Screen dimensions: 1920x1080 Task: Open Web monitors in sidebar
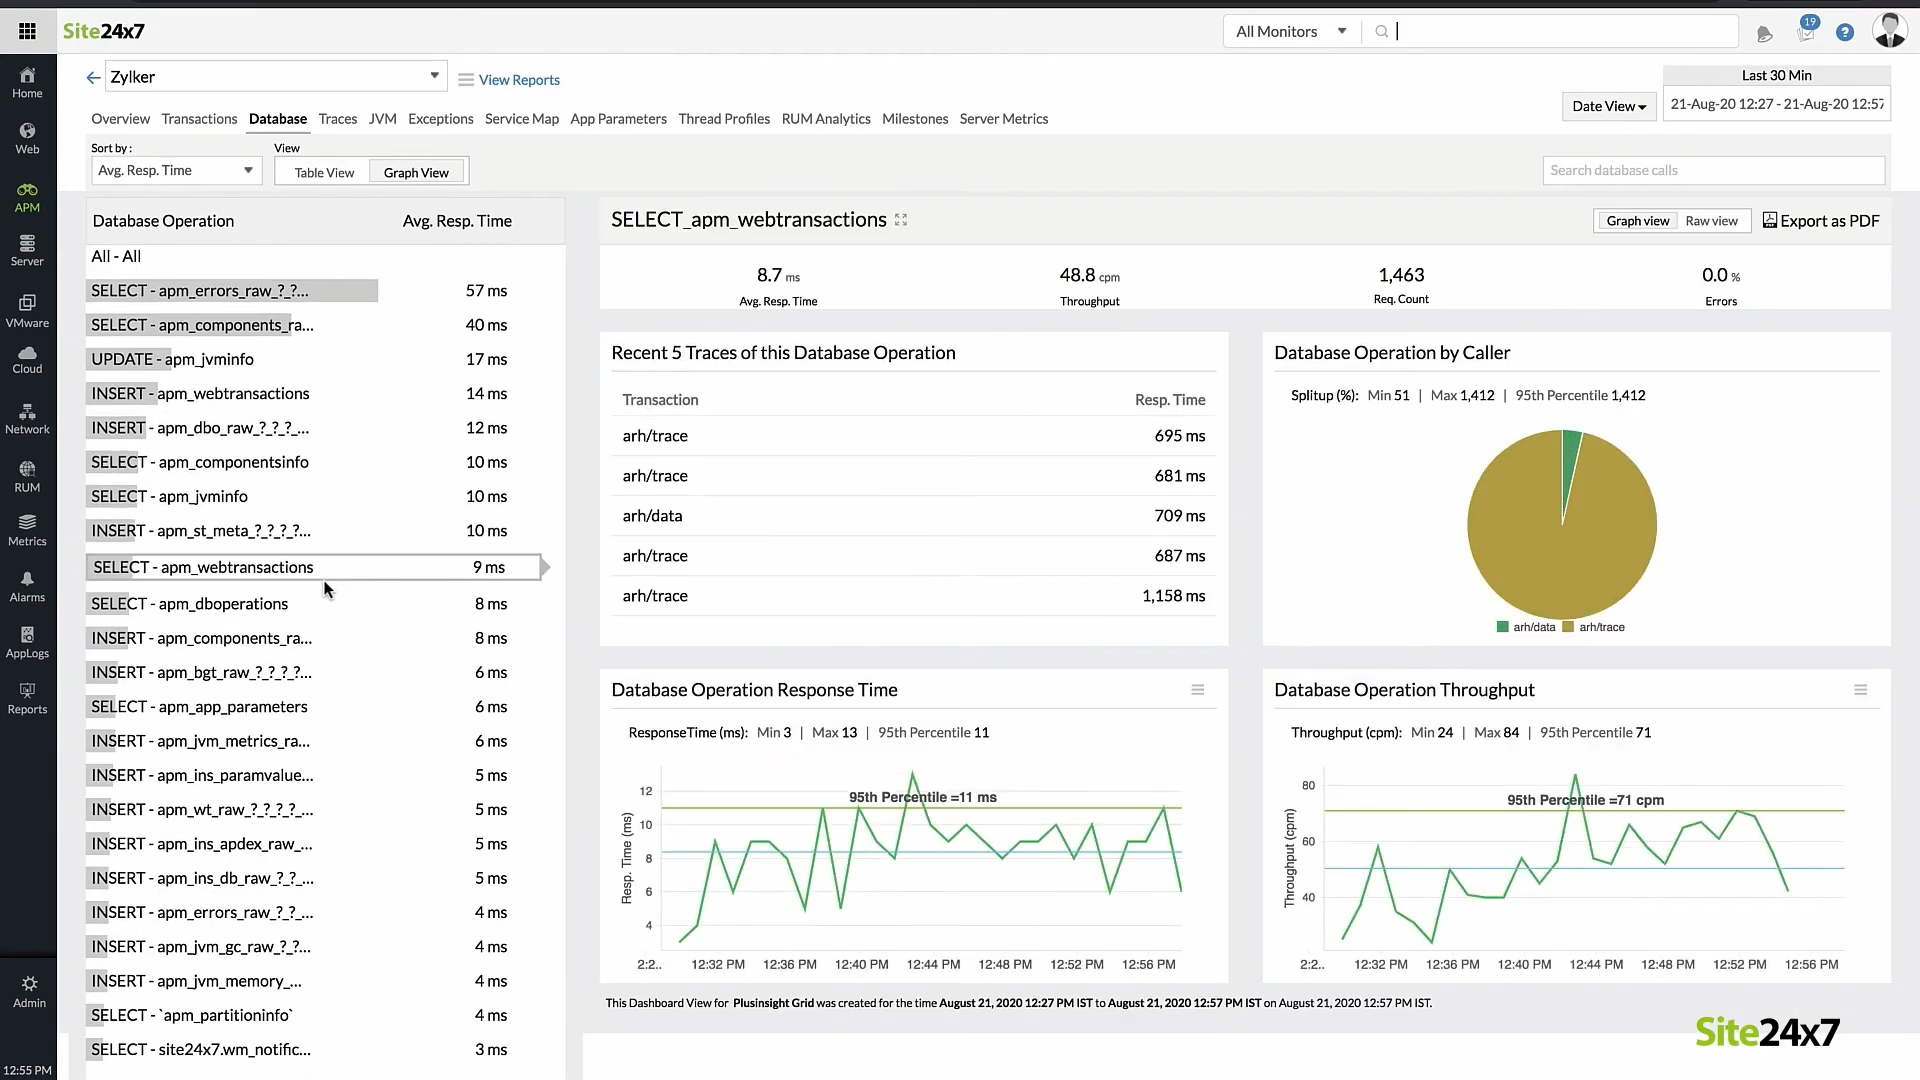tap(27, 139)
